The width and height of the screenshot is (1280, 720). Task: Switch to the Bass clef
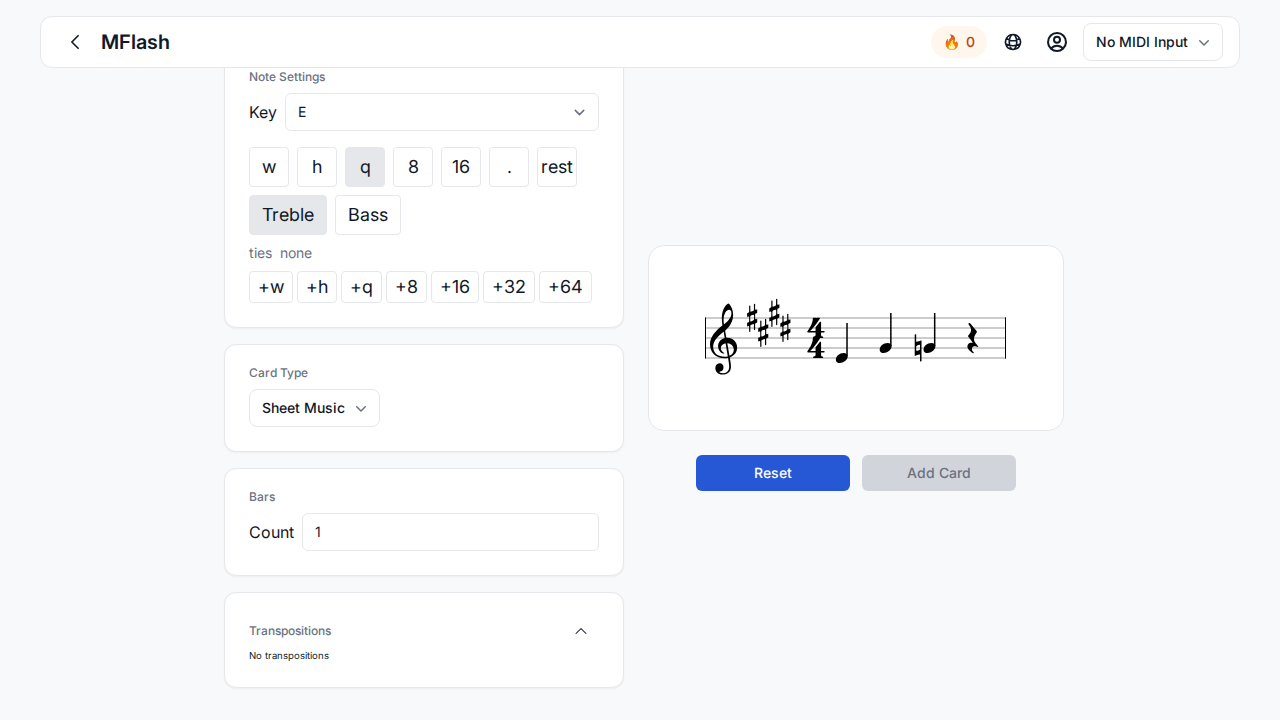pos(368,215)
